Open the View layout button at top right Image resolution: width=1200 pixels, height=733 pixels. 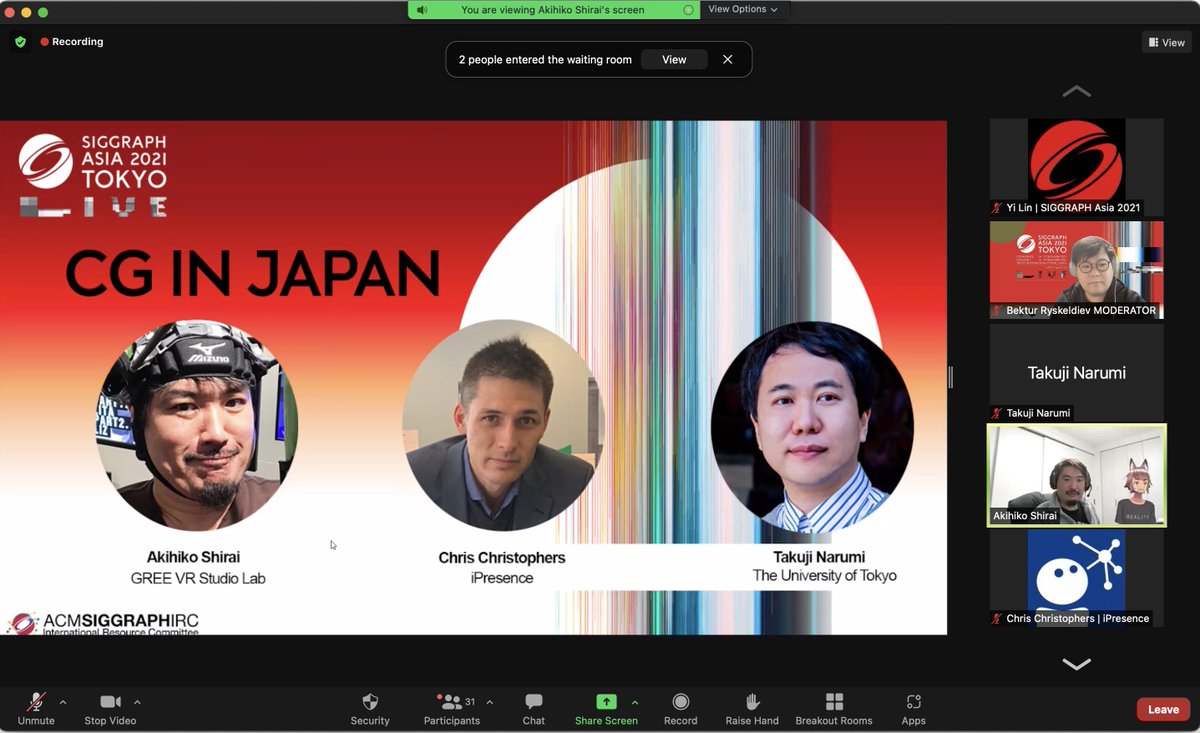[x=1167, y=42]
